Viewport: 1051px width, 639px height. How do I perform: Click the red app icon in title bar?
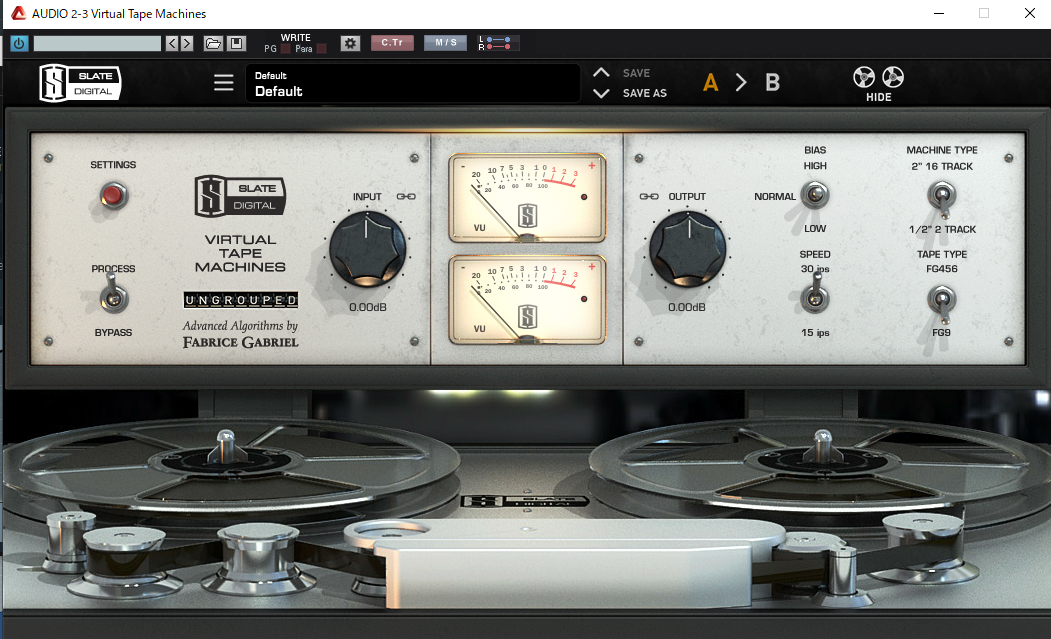point(19,13)
